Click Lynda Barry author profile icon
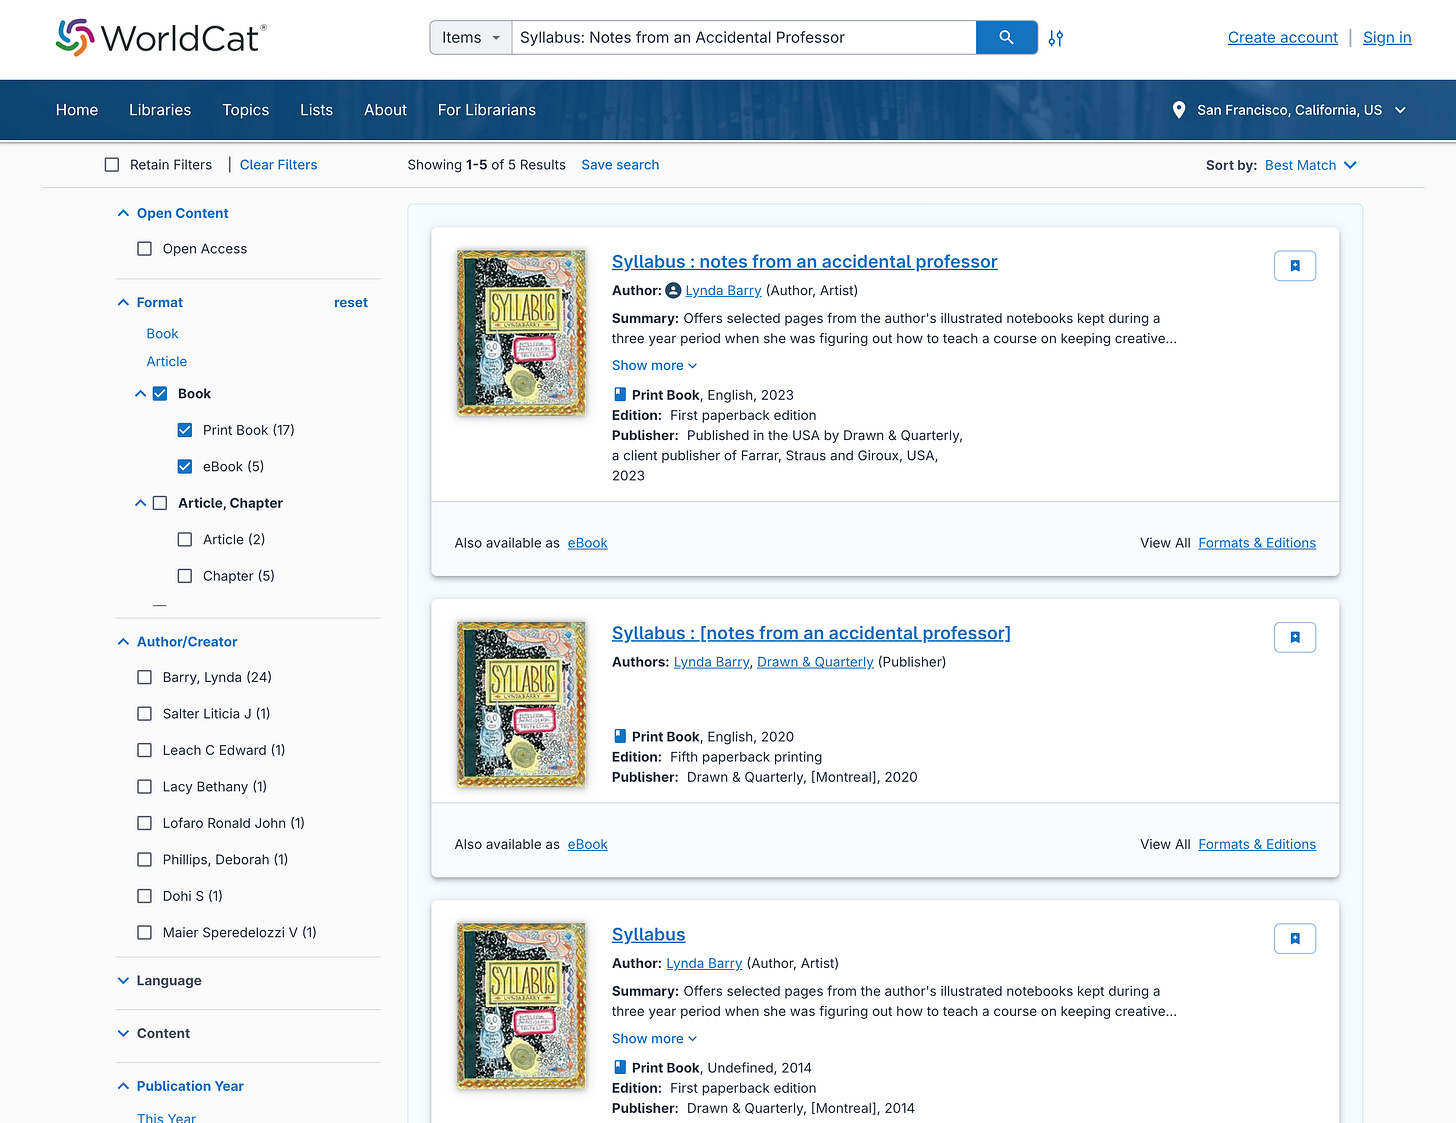This screenshot has height=1123, width=1456. 673,291
